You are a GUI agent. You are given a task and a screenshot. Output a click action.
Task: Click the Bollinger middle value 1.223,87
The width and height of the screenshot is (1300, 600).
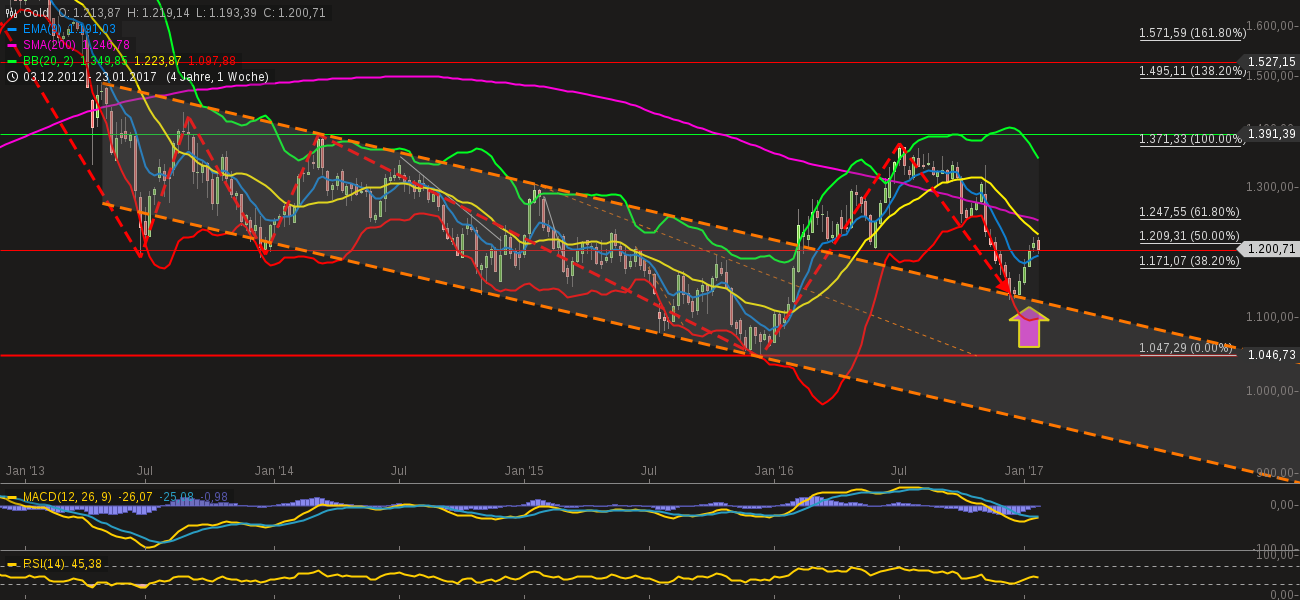pyautogui.click(x=158, y=61)
